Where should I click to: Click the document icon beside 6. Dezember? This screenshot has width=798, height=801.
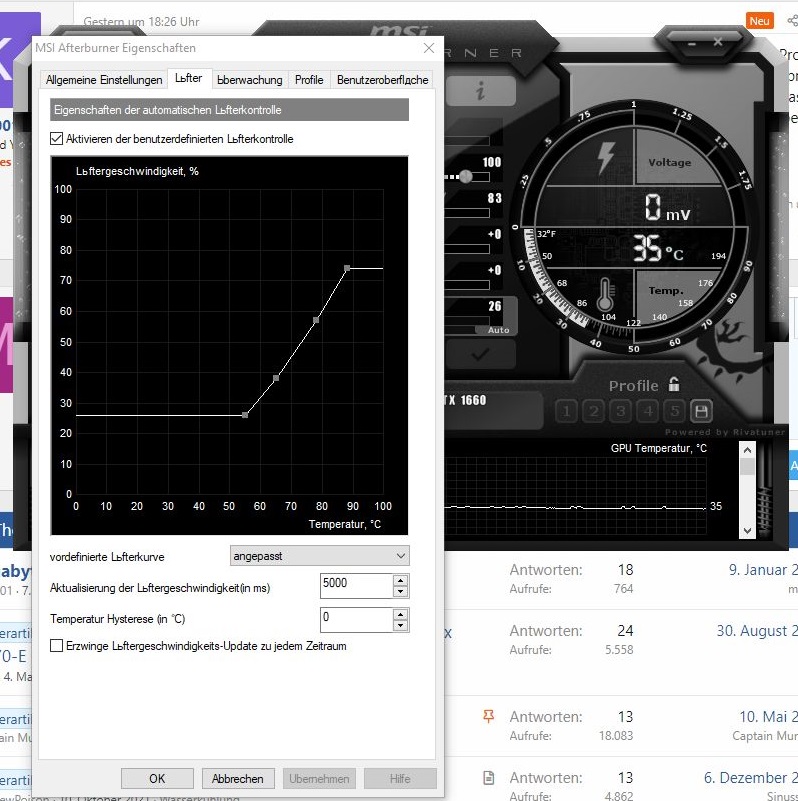pyautogui.click(x=488, y=778)
